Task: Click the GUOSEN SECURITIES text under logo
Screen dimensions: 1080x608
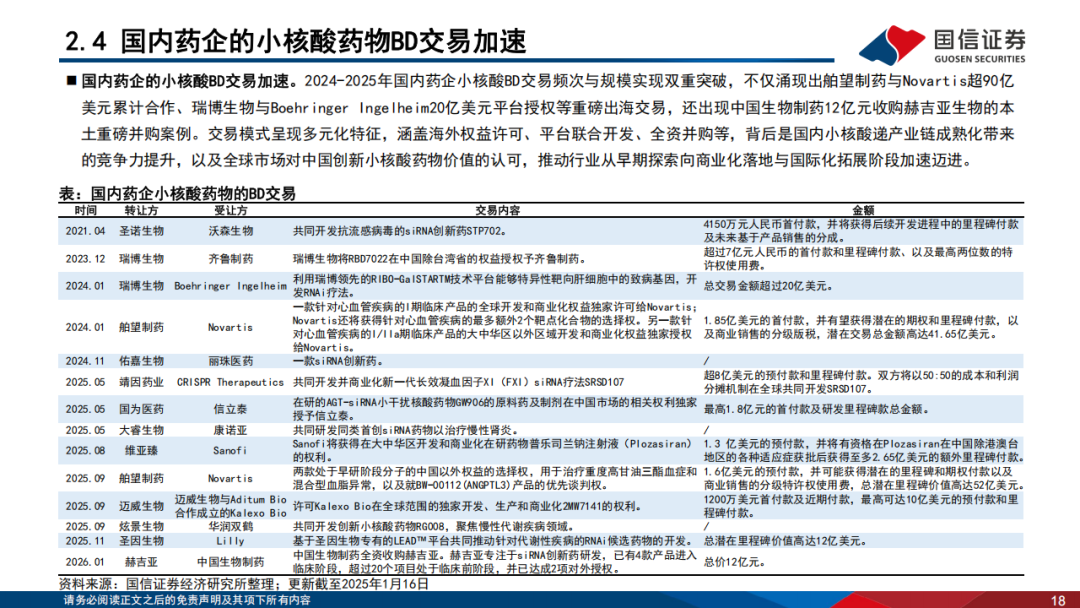Action: (979, 59)
